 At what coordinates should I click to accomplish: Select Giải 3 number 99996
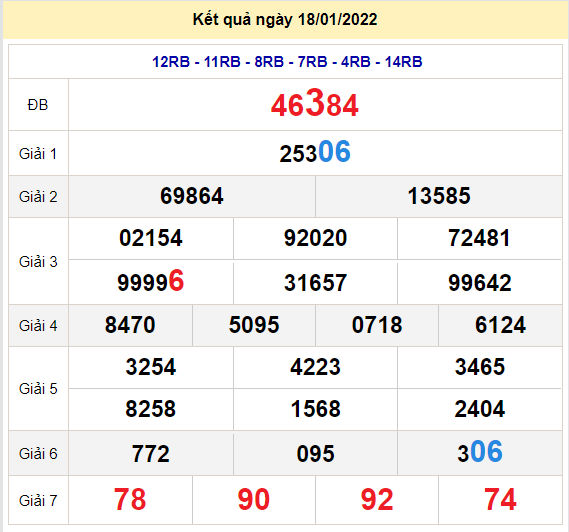coord(151,281)
